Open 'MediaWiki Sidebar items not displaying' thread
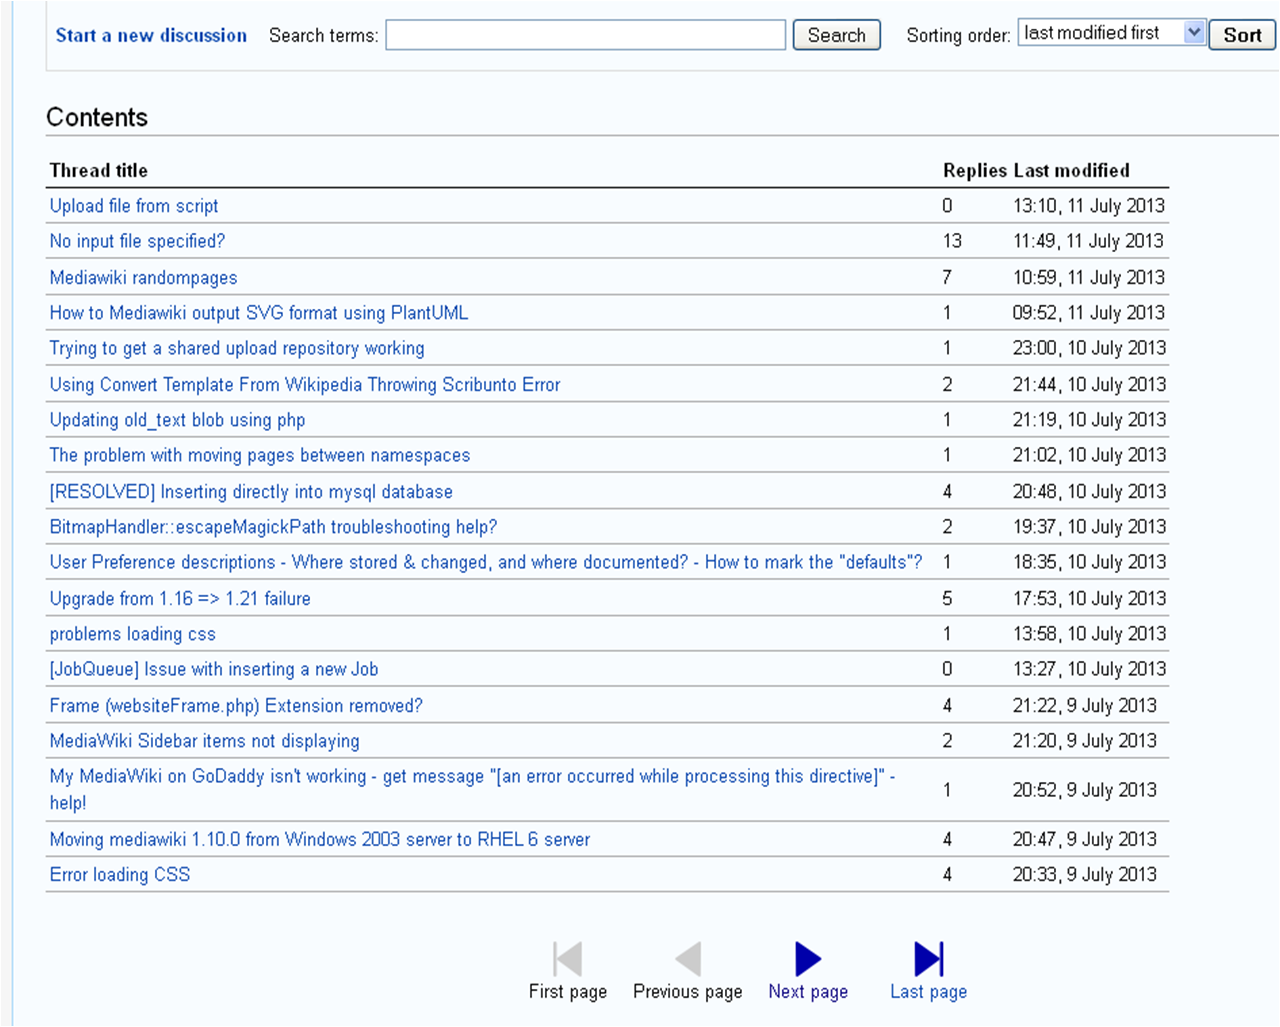 click(x=204, y=741)
